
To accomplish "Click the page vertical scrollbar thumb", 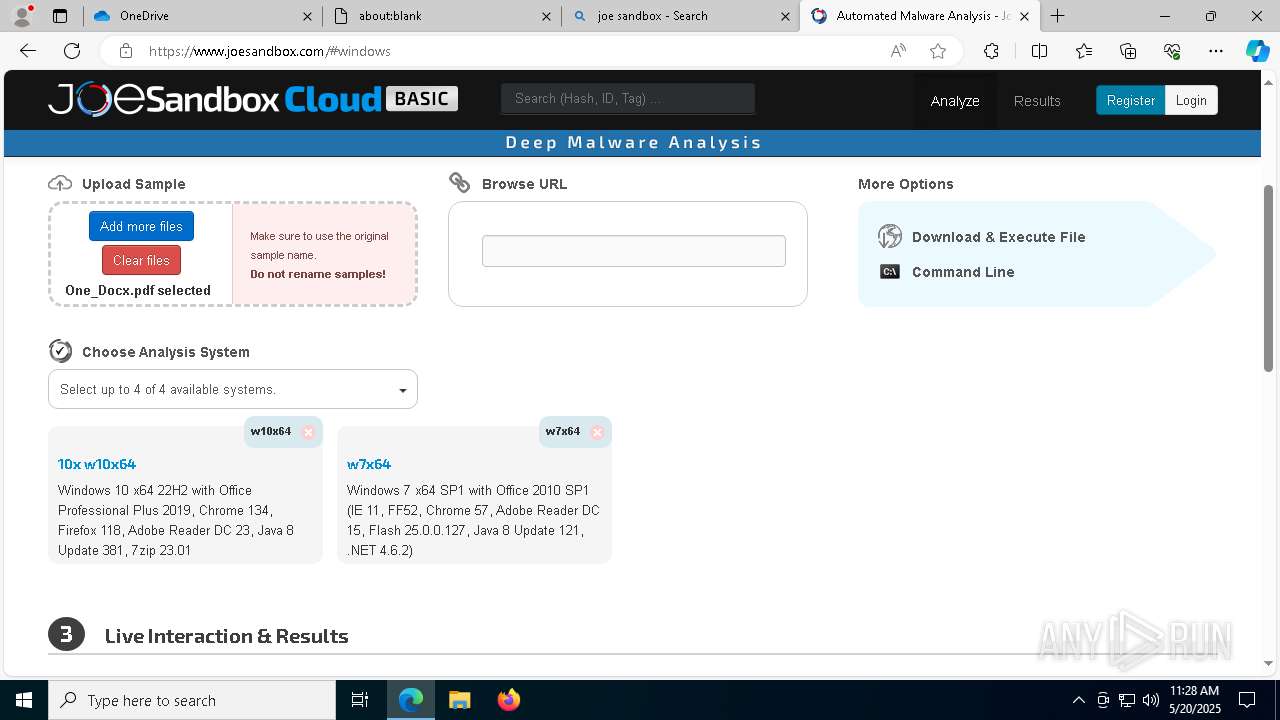I will coord(1269,277).
